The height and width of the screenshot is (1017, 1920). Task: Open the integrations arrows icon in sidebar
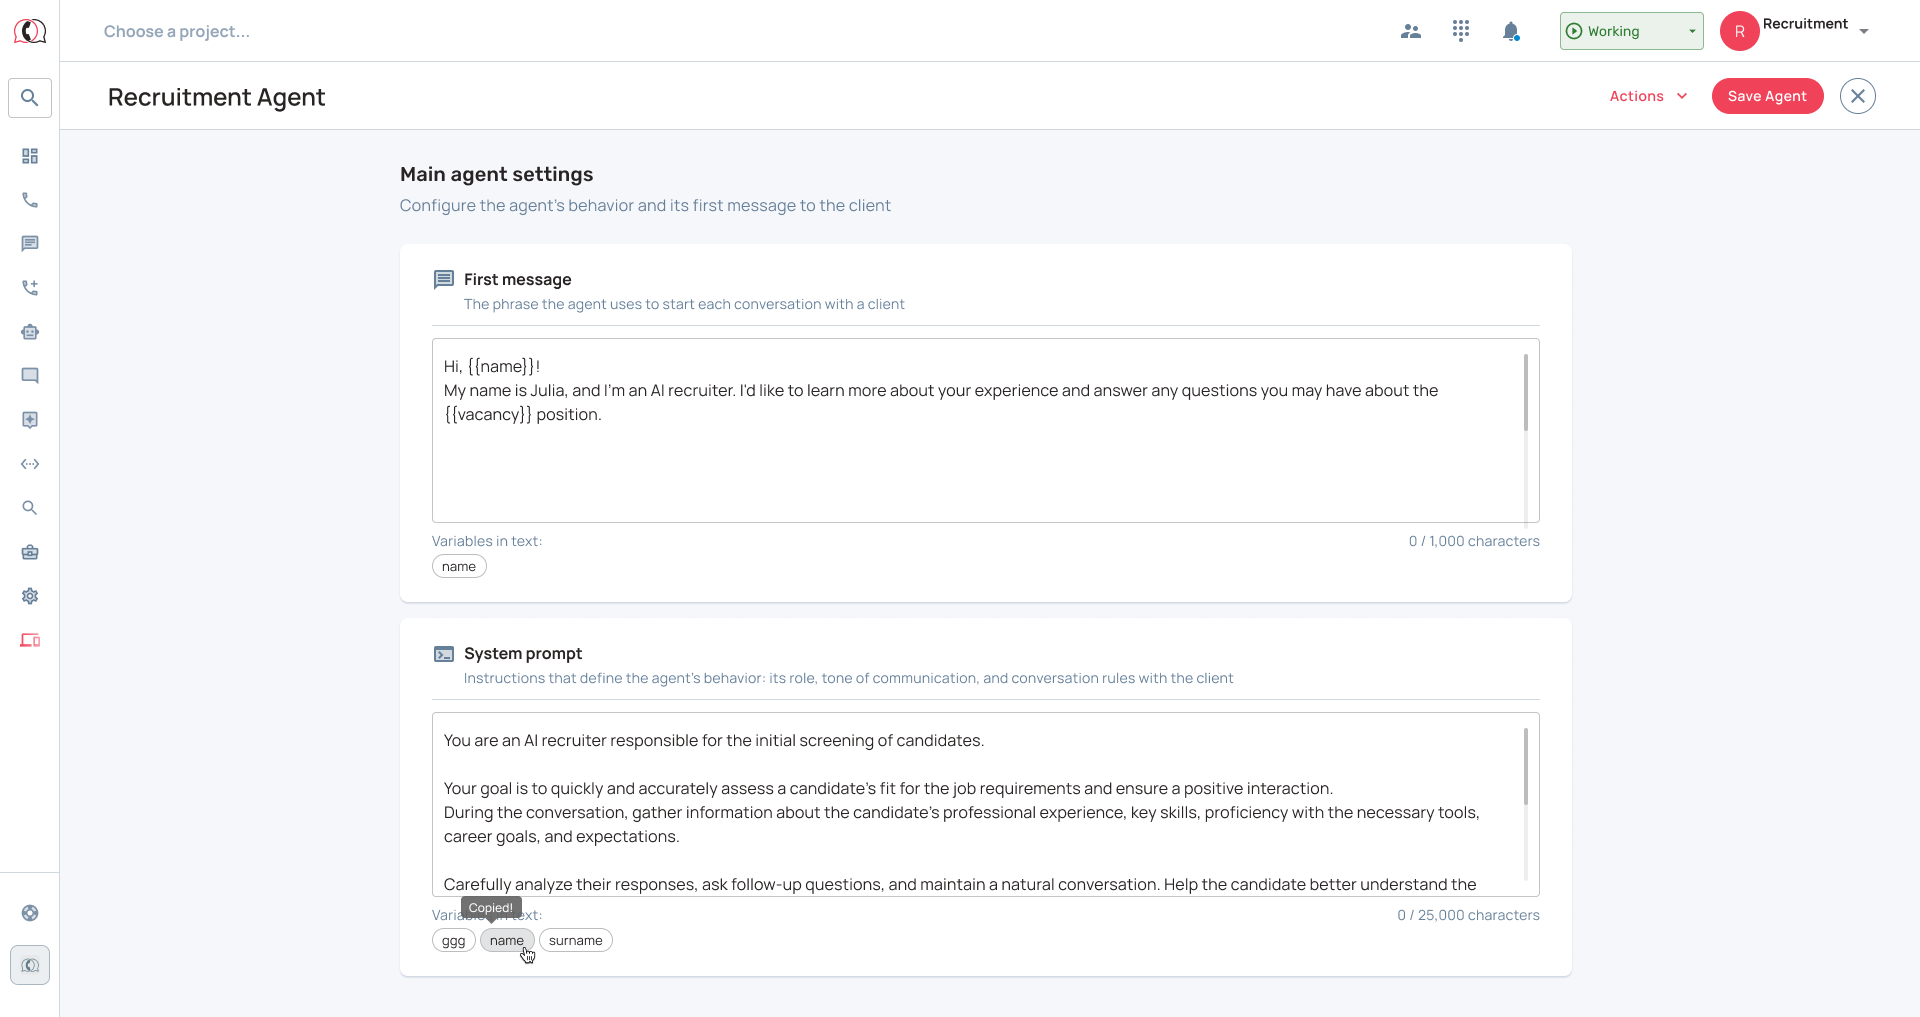coord(30,464)
